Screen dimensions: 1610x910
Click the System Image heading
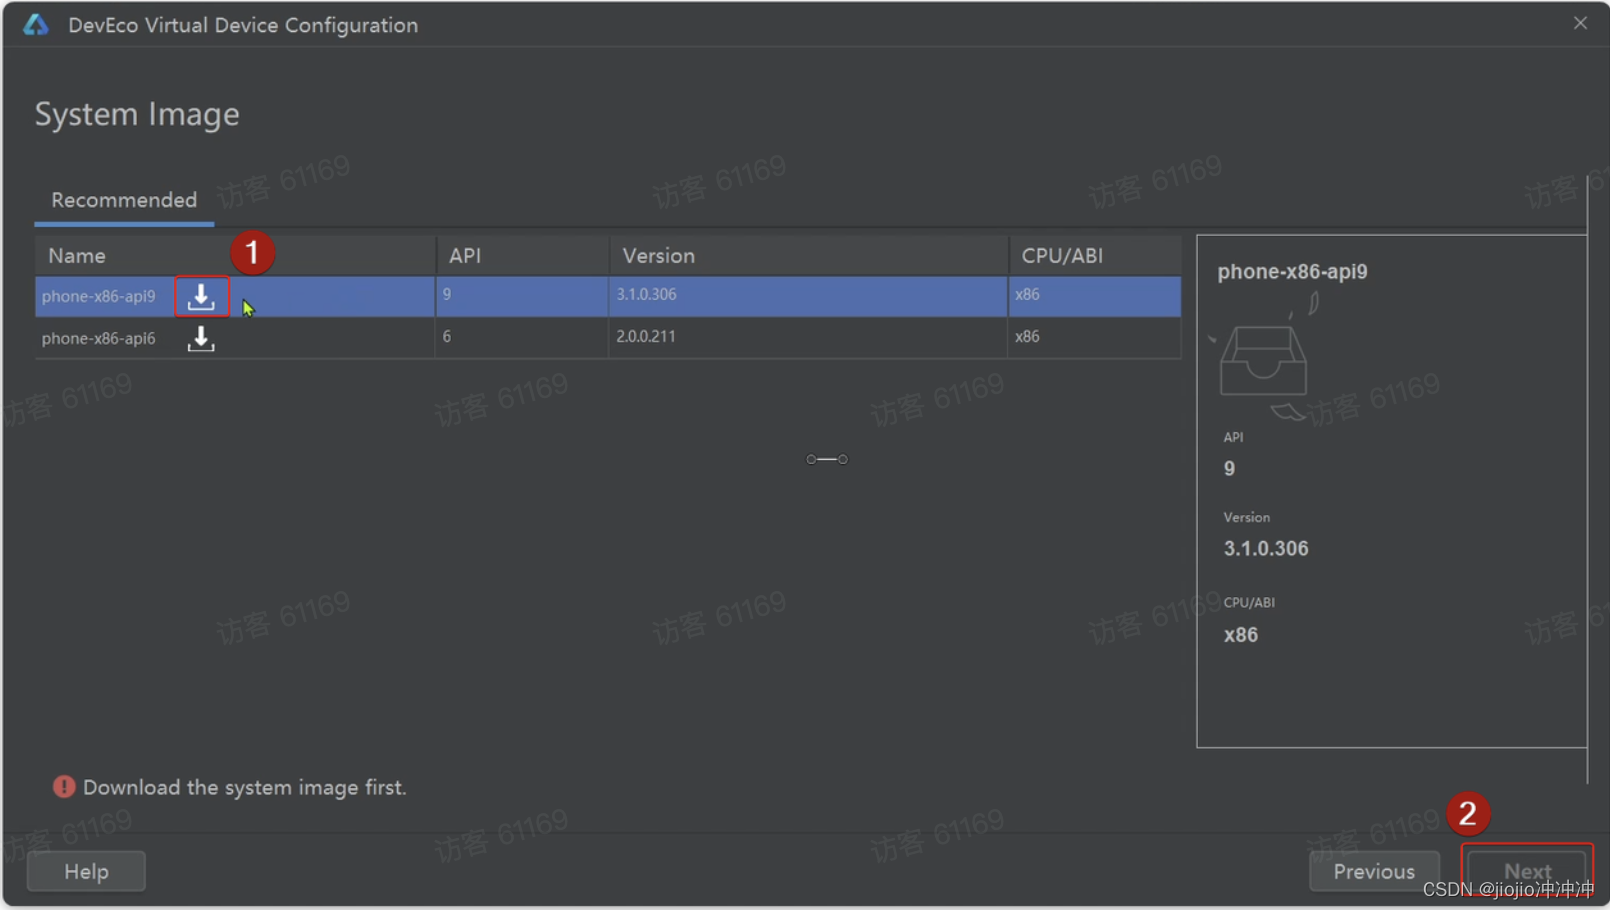(137, 114)
